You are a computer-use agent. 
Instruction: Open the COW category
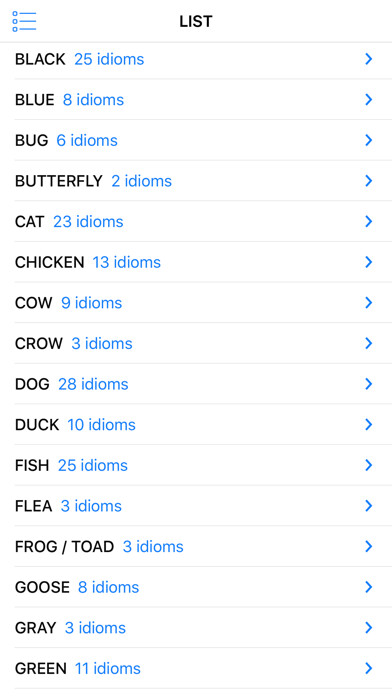point(203,303)
